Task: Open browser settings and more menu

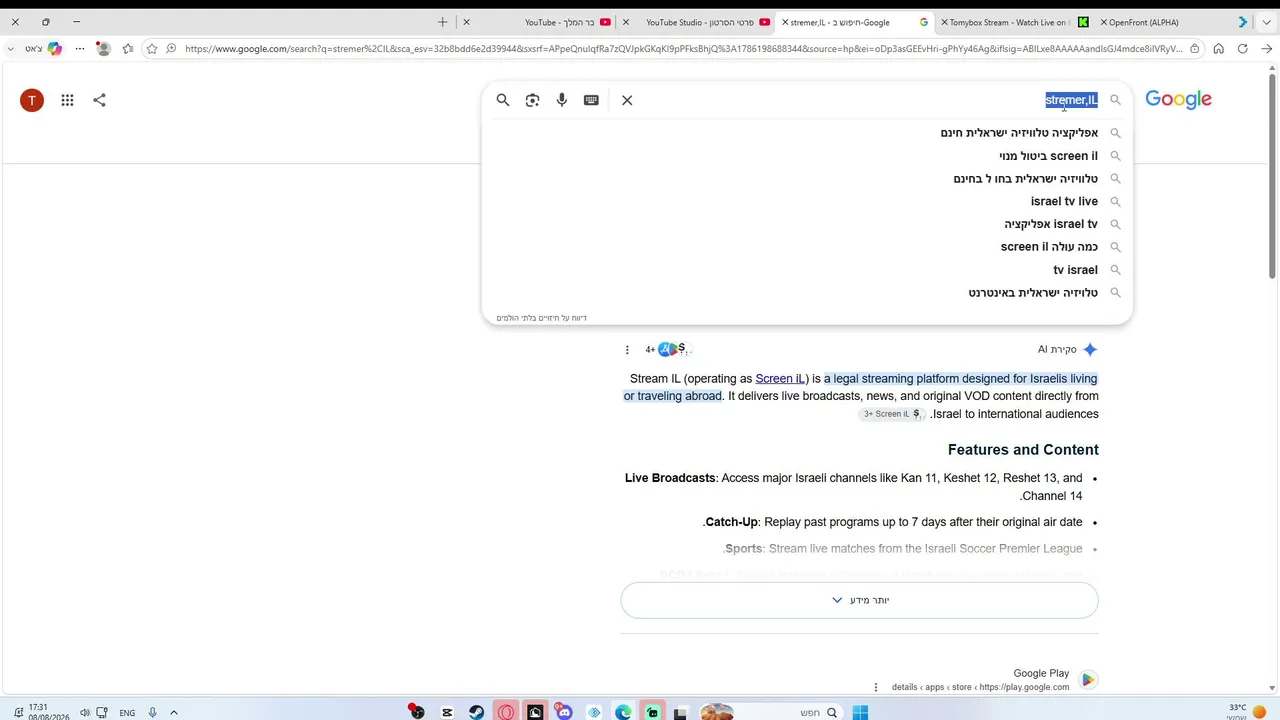Action: 80,48
